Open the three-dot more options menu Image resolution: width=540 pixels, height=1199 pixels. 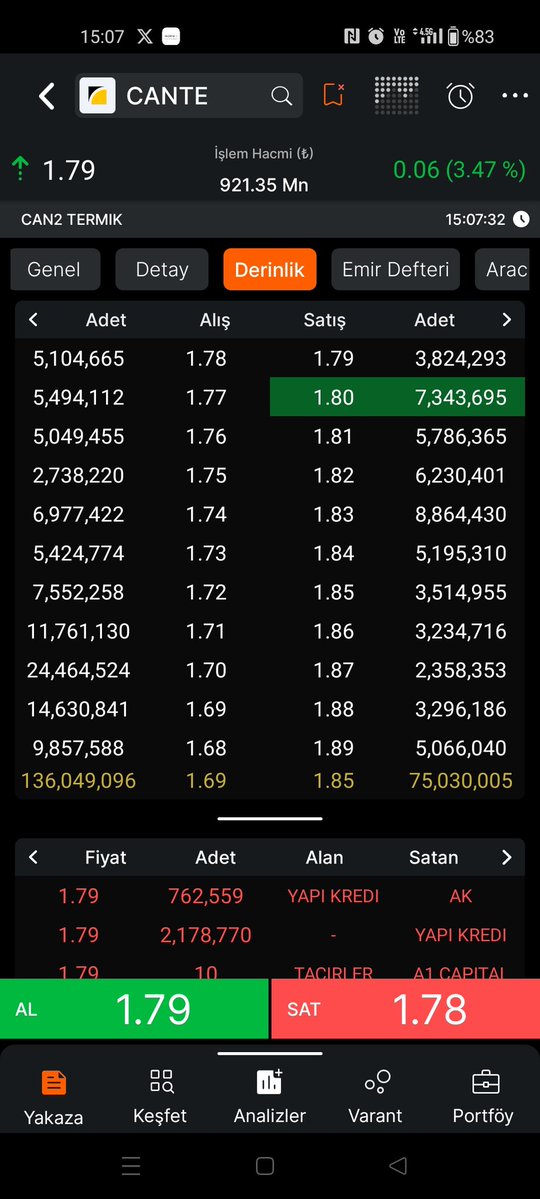[515, 96]
